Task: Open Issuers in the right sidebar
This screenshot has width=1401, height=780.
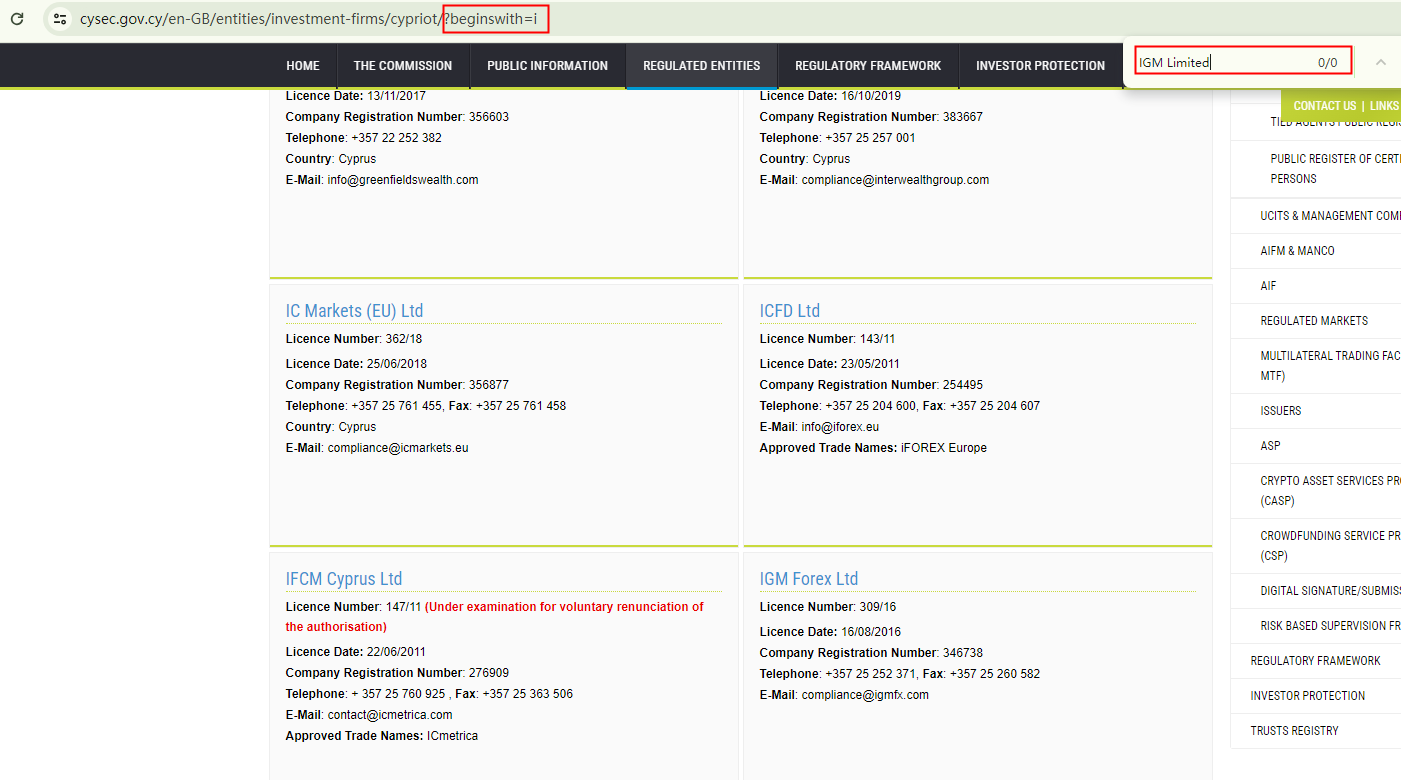Action: click(1280, 411)
